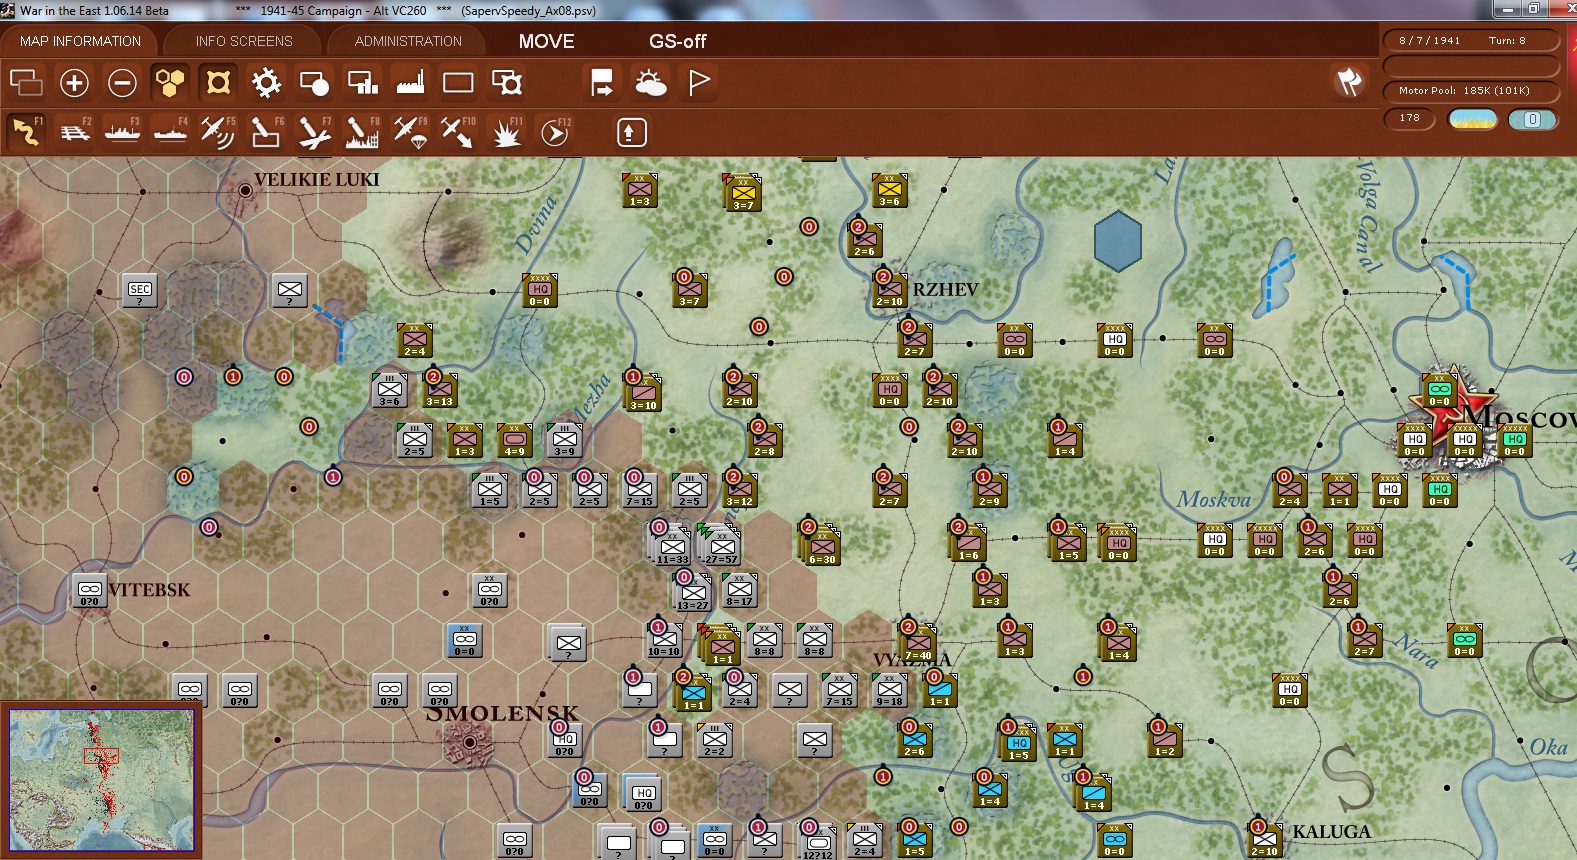Click the screen-with-gear toolbar icon
The width and height of the screenshot is (1577, 860).
pos(507,82)
